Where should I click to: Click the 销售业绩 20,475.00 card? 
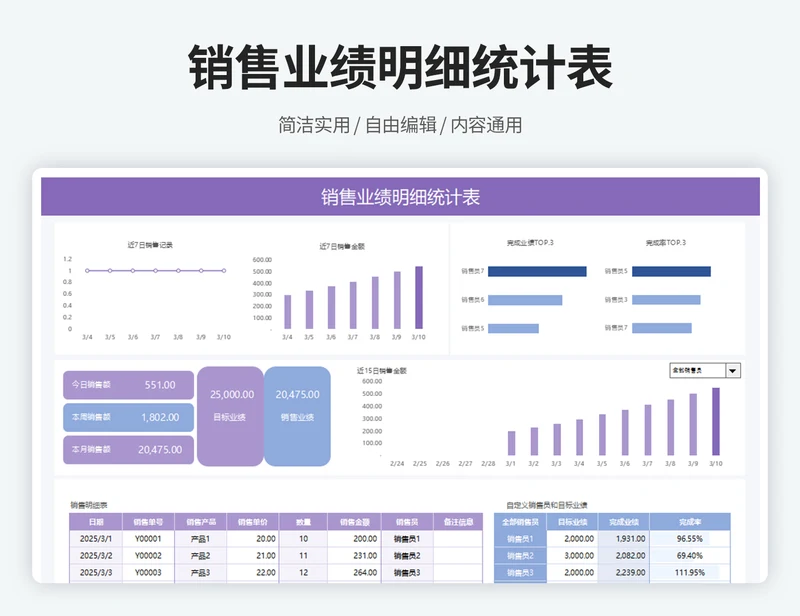point(297,416)
